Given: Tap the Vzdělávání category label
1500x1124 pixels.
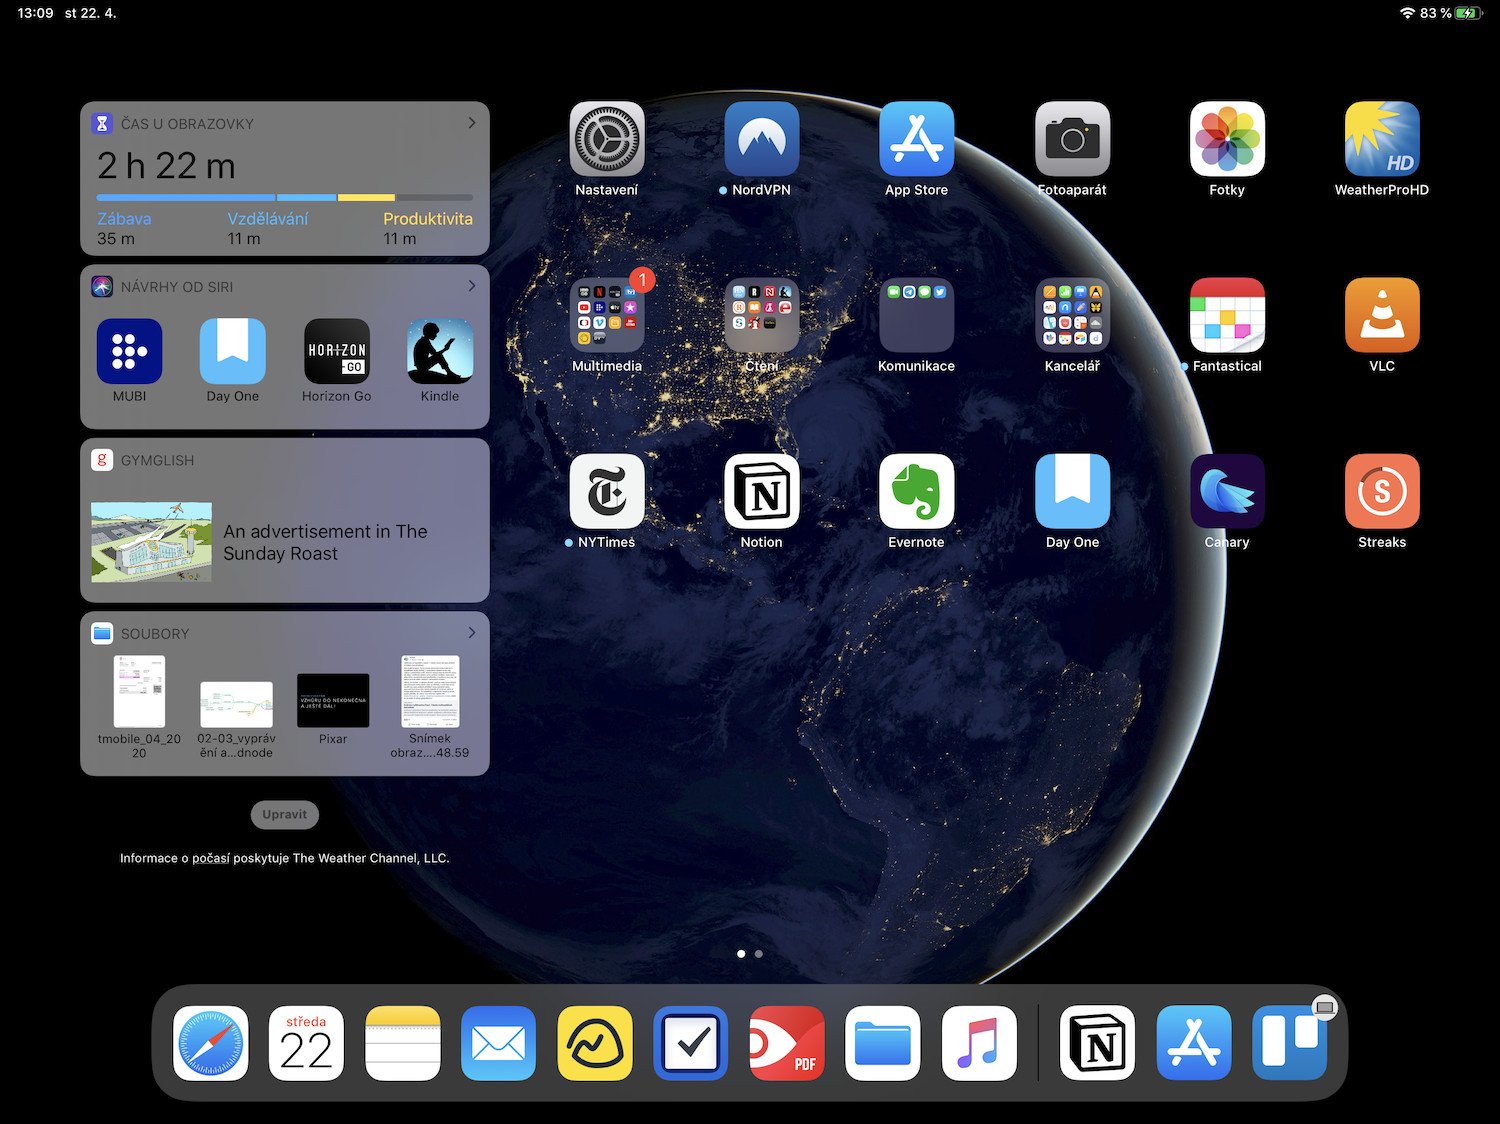Looking at the screenshot, I should tap(268, 219).
